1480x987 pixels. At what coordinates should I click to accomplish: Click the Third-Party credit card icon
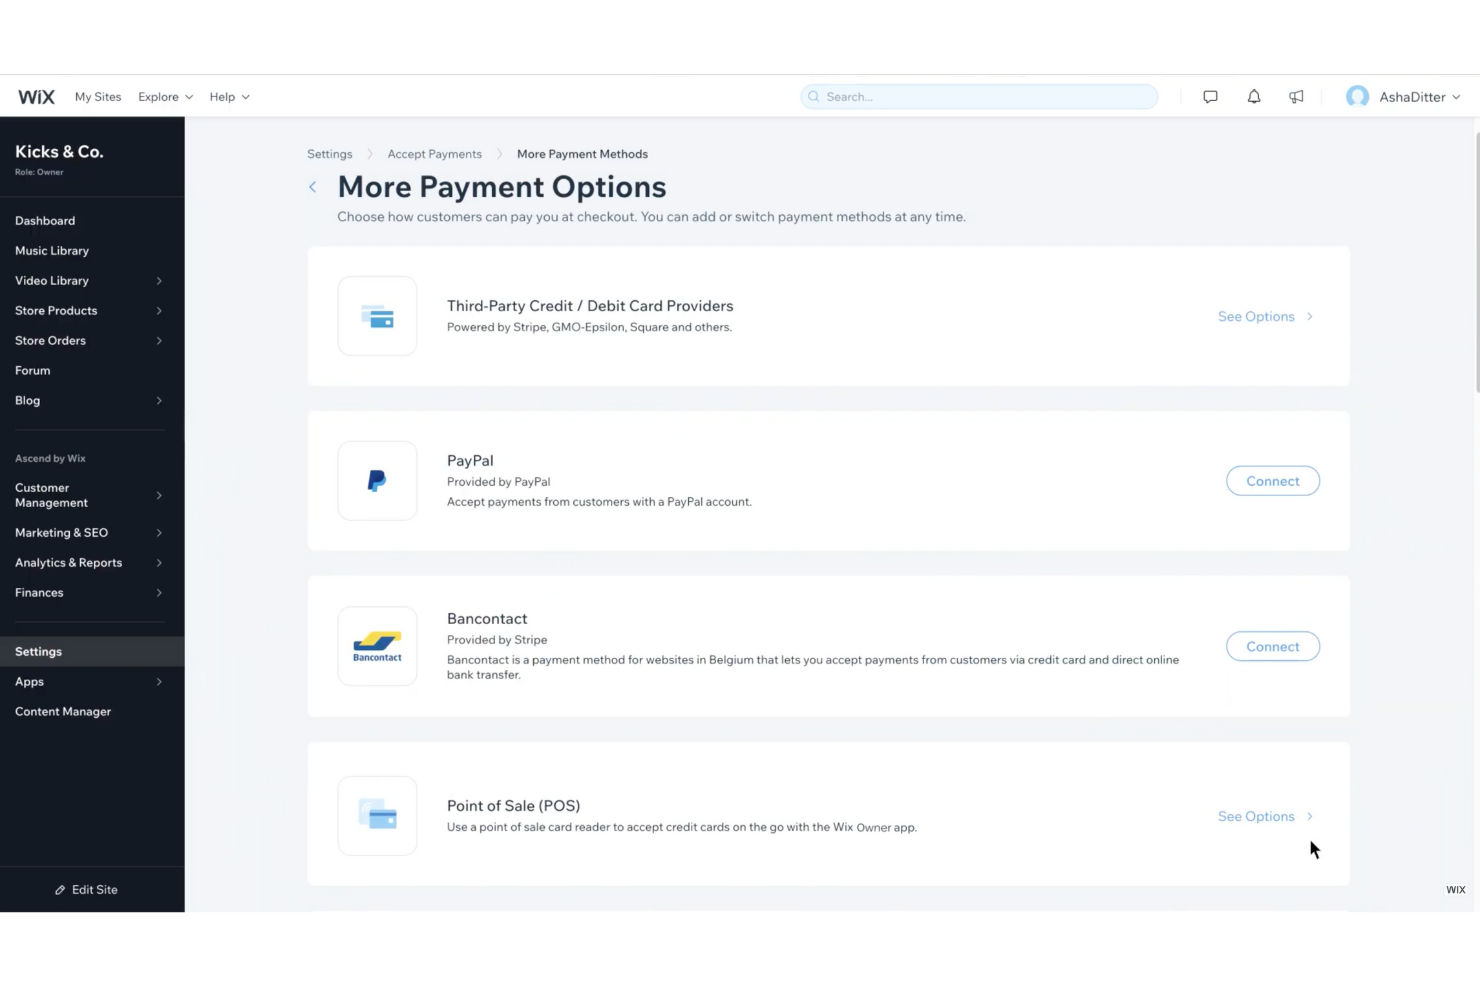point(377,315)
